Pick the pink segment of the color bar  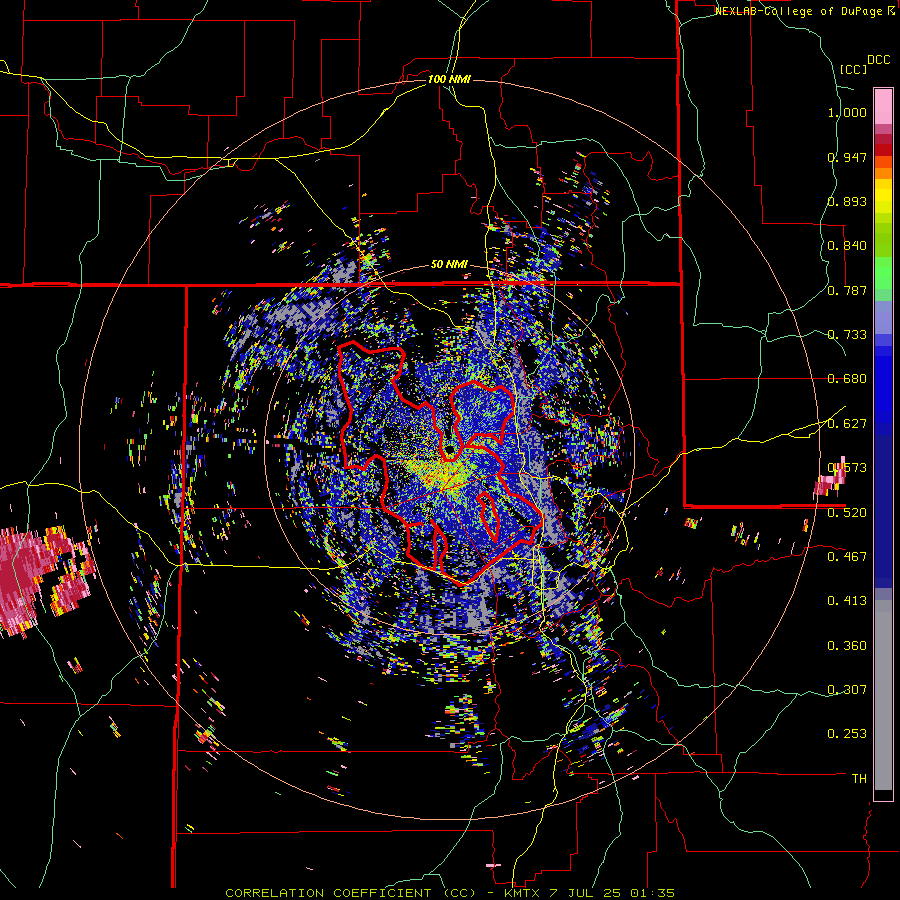[x=883, y=106]
